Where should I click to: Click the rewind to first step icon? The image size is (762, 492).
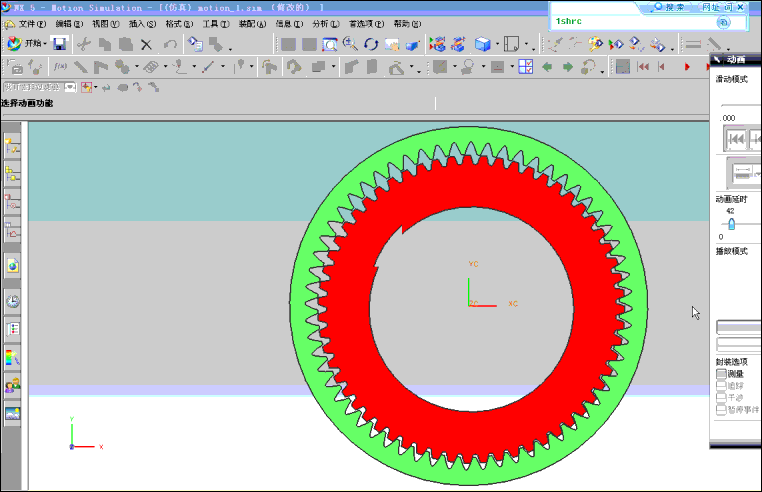(643, 67)
